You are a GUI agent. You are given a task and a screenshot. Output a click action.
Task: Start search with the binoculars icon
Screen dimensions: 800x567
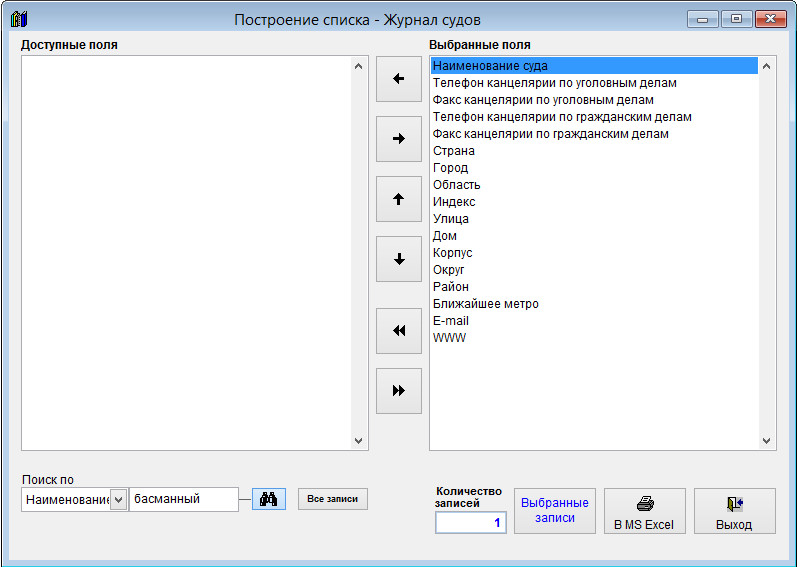click(x=269, y=499)
